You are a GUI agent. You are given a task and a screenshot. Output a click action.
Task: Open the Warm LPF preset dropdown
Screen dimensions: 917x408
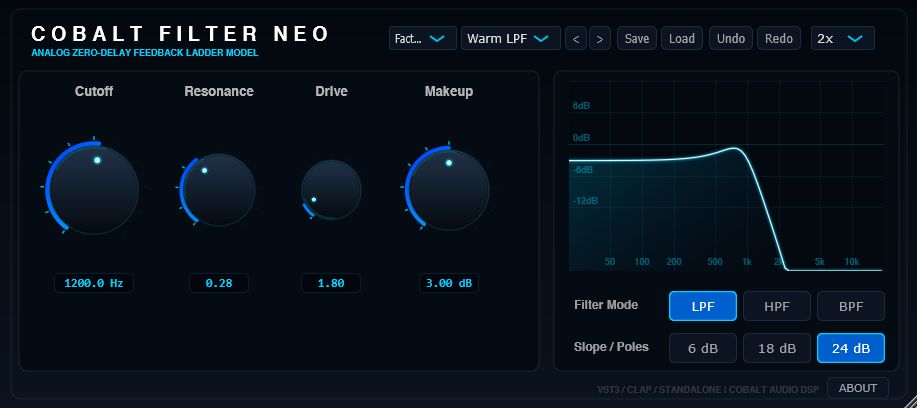(x=511, y=39)
